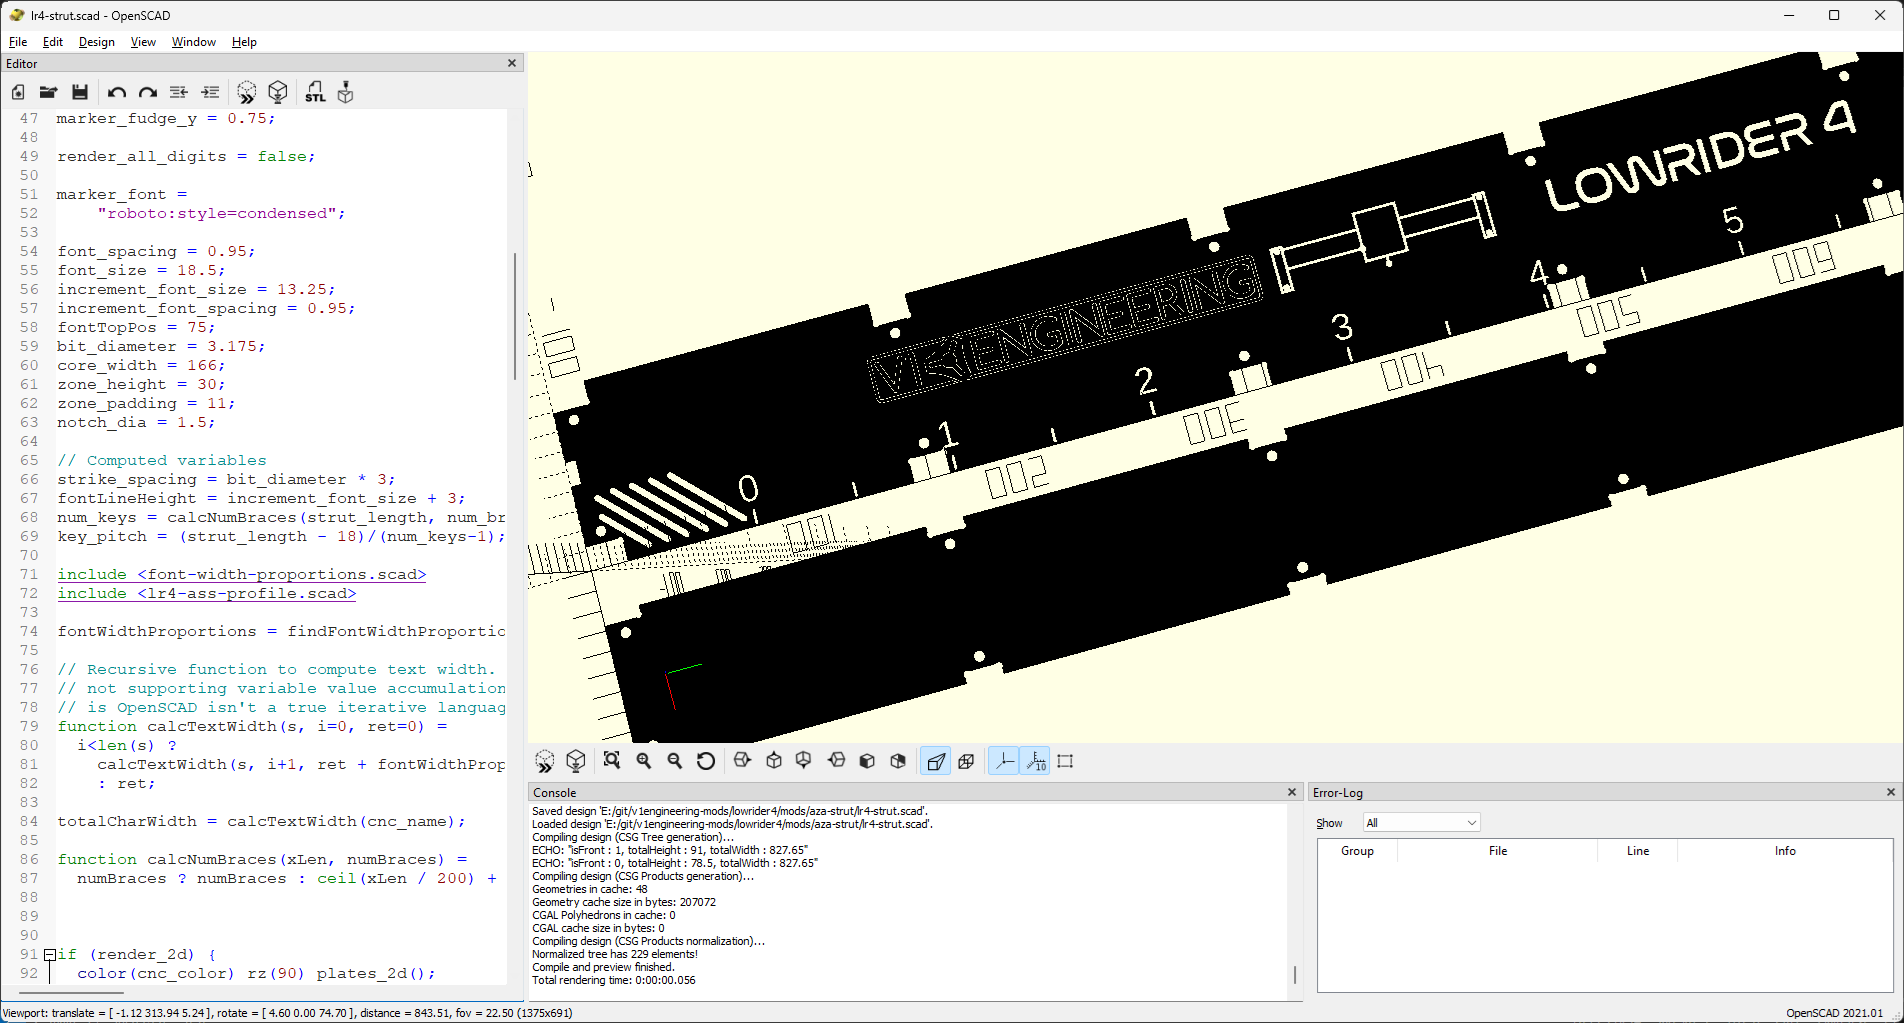The image size is (1904, 1023).
Task: Switch to the back view
Action: [898, 761]
